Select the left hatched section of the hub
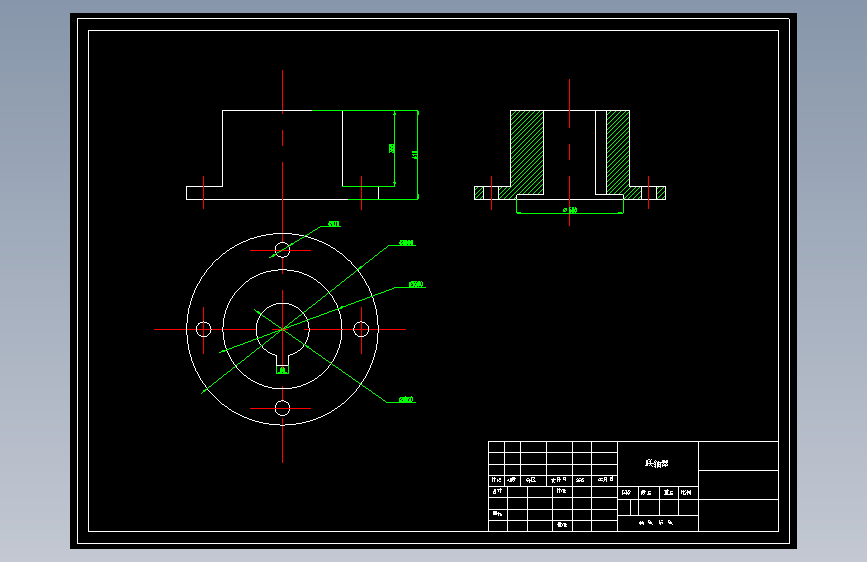Viewport: 867px width, 562px height. coord(527,152)
